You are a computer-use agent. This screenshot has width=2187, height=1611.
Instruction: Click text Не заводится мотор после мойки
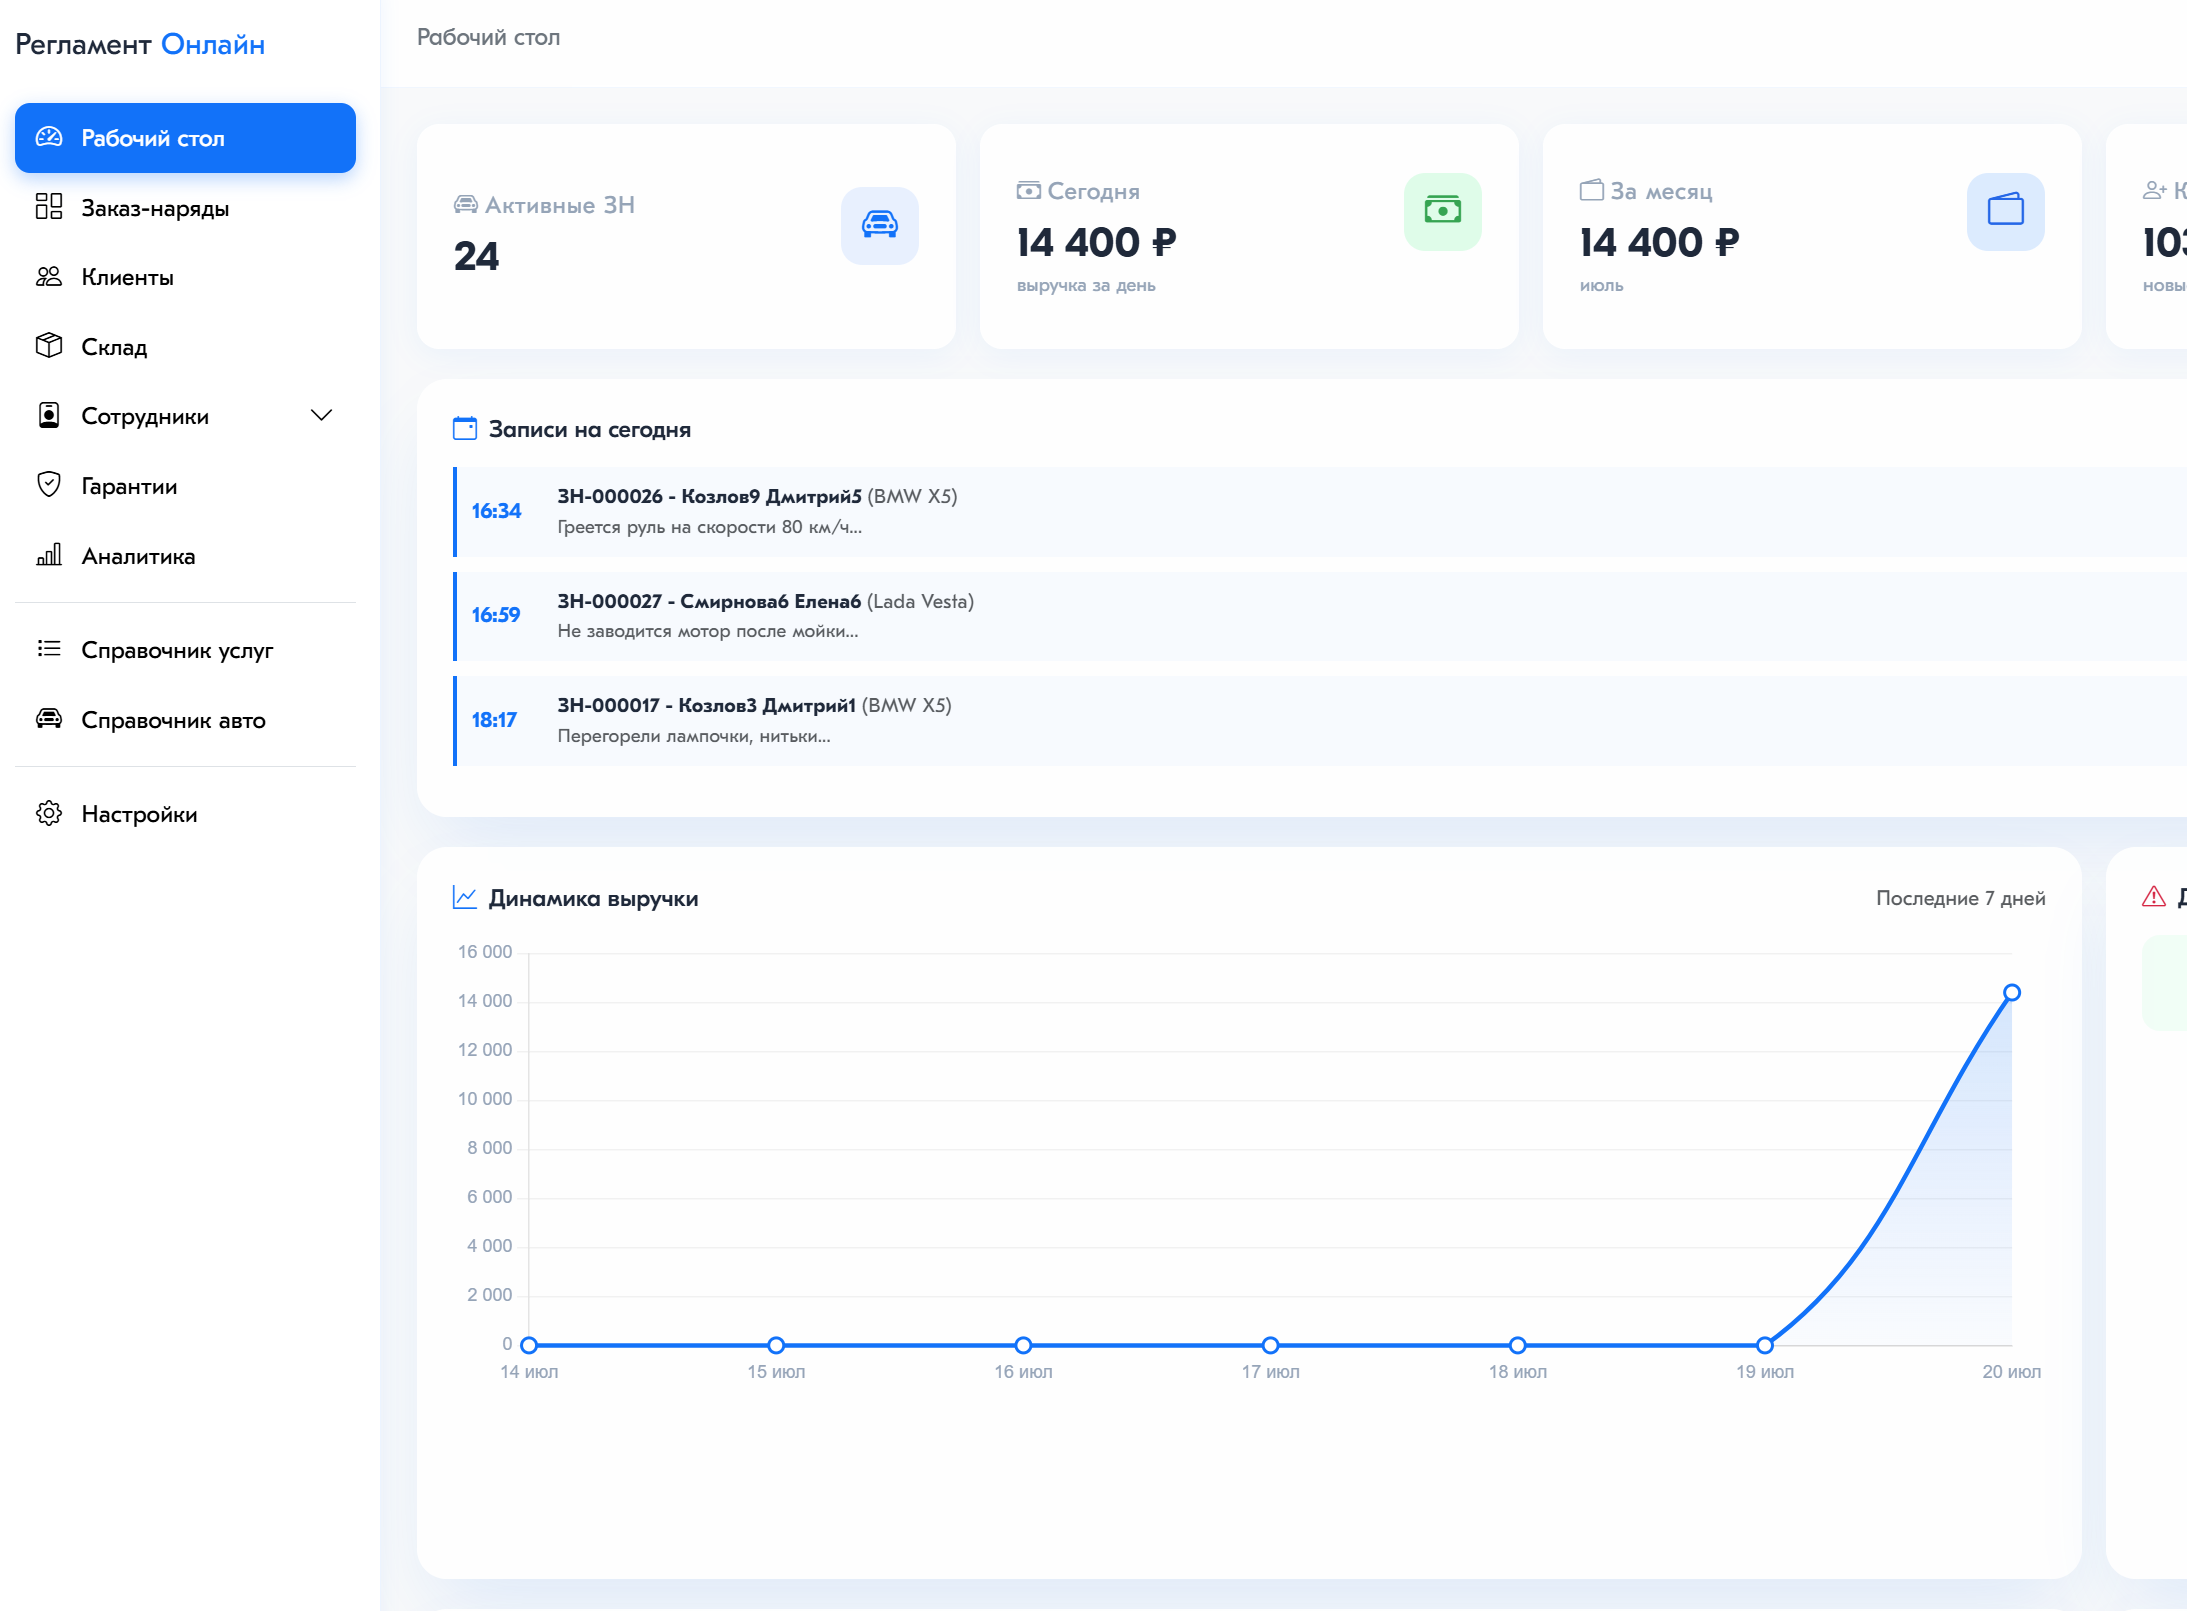pyautogui.click(x=707, y=631)
